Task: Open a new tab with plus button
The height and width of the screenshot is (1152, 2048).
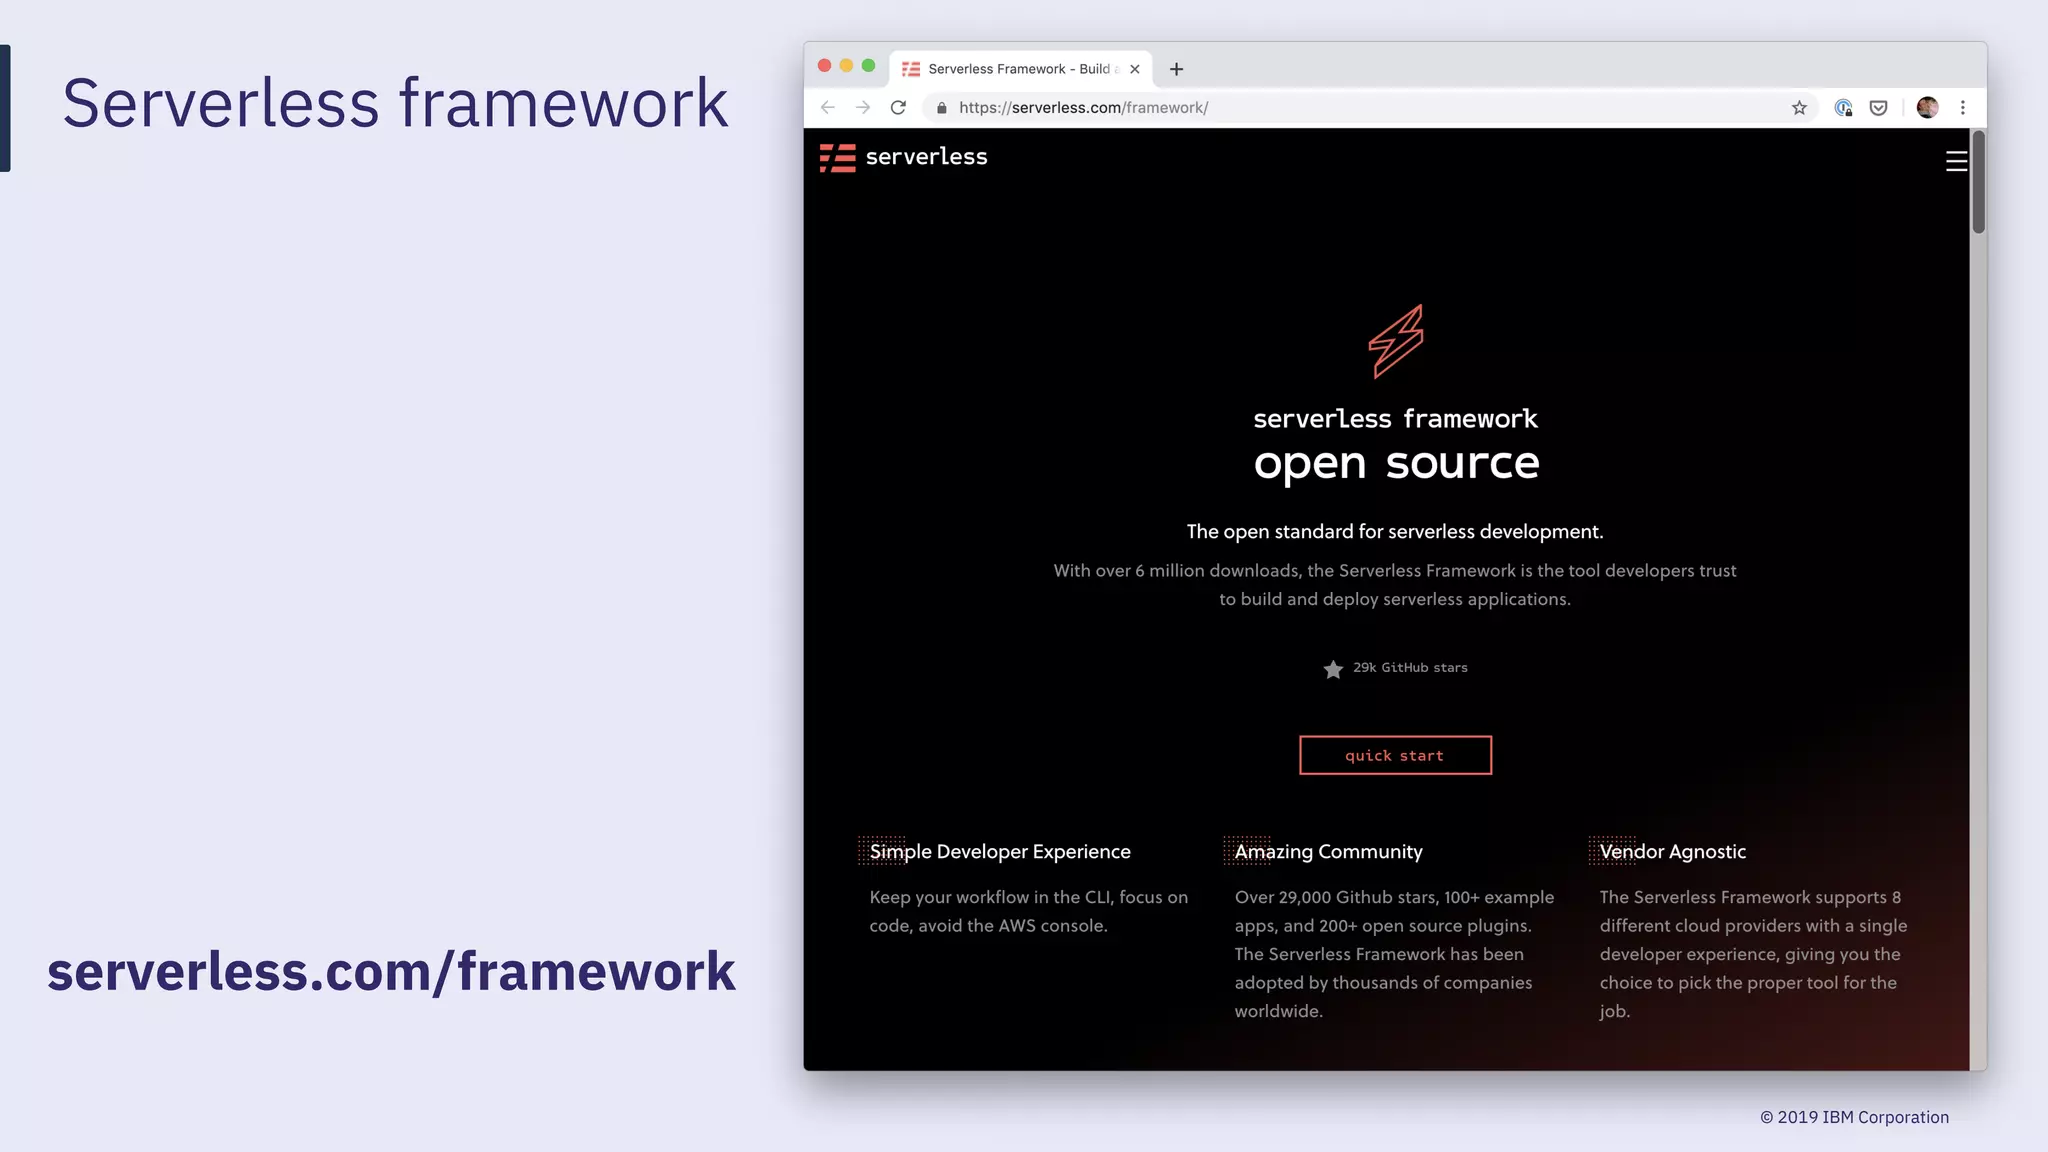Action: point(1176,69)
